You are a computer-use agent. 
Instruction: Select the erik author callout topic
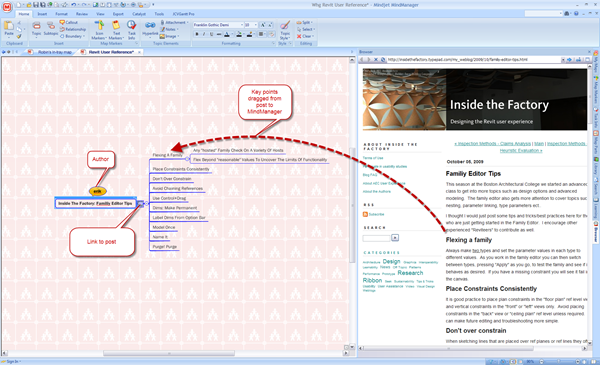tap(98, 191)
